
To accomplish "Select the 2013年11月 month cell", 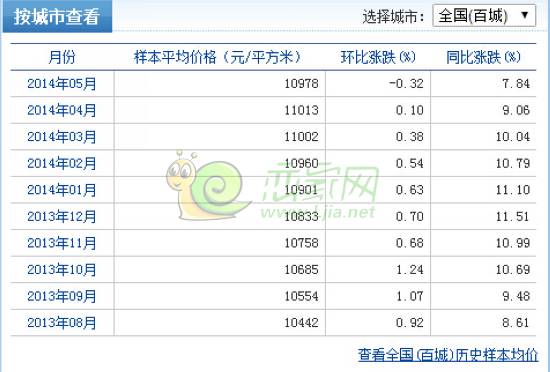I will tap(62, 243).
